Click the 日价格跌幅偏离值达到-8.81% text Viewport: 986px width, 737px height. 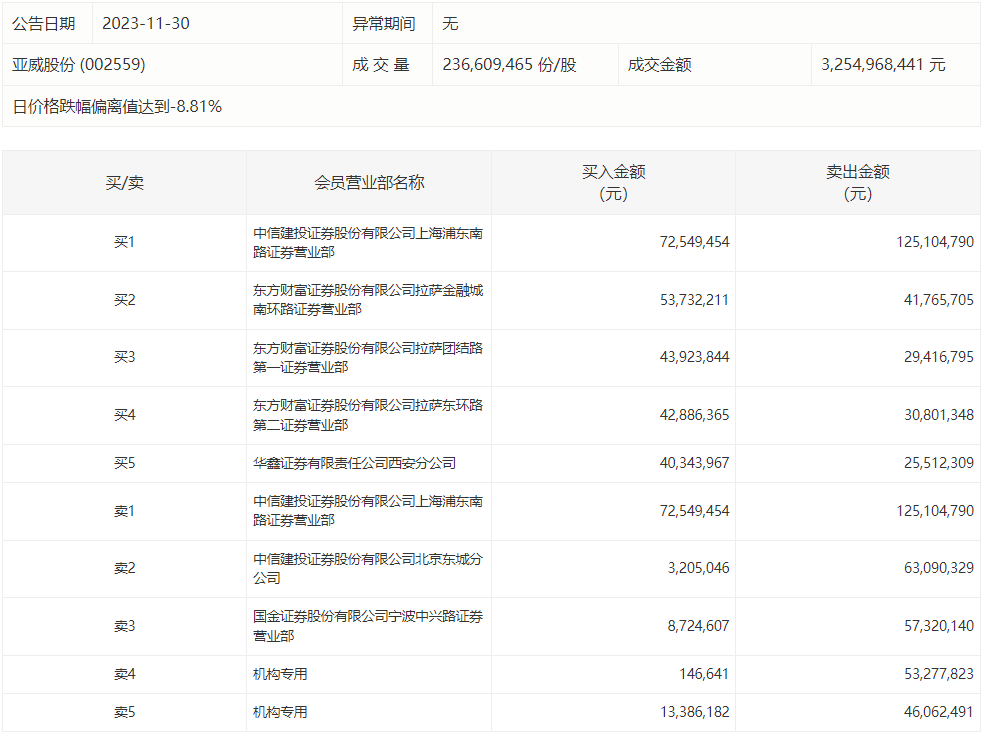point(117,106)
